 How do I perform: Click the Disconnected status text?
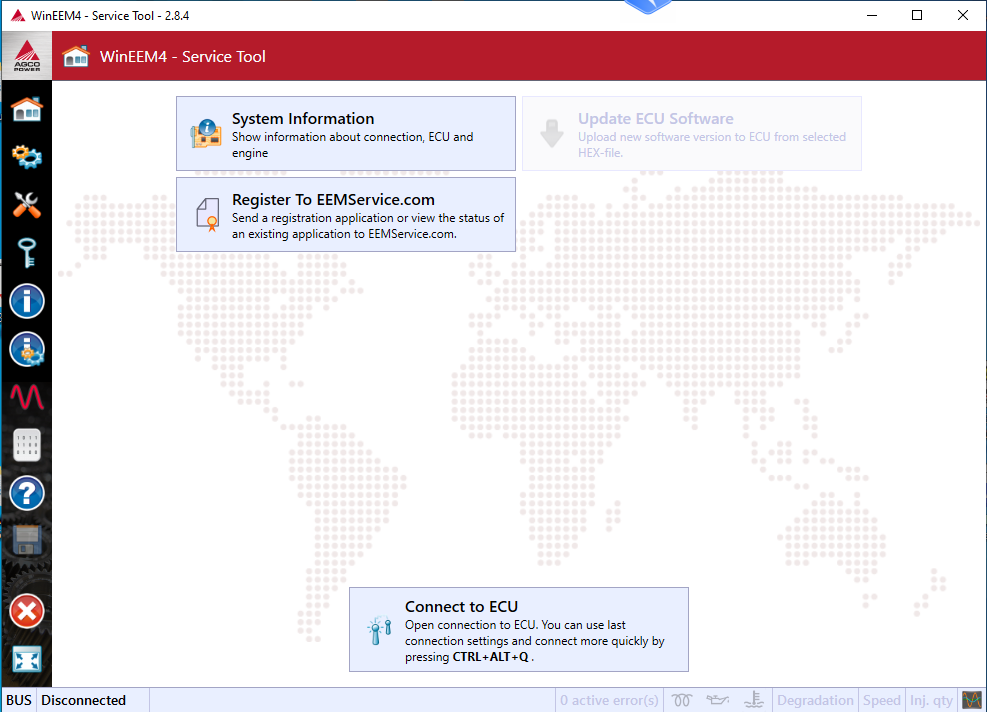click(x=84, y=700)
